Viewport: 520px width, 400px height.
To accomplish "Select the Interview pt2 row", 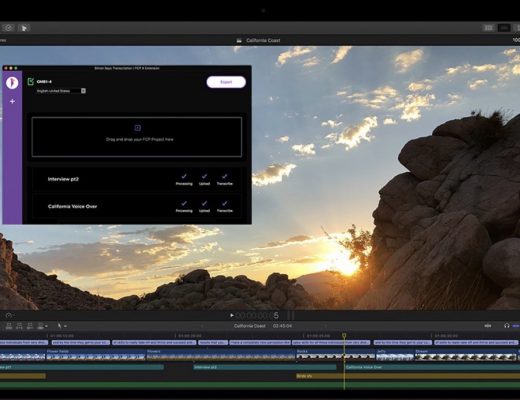I will pos(137,179).
